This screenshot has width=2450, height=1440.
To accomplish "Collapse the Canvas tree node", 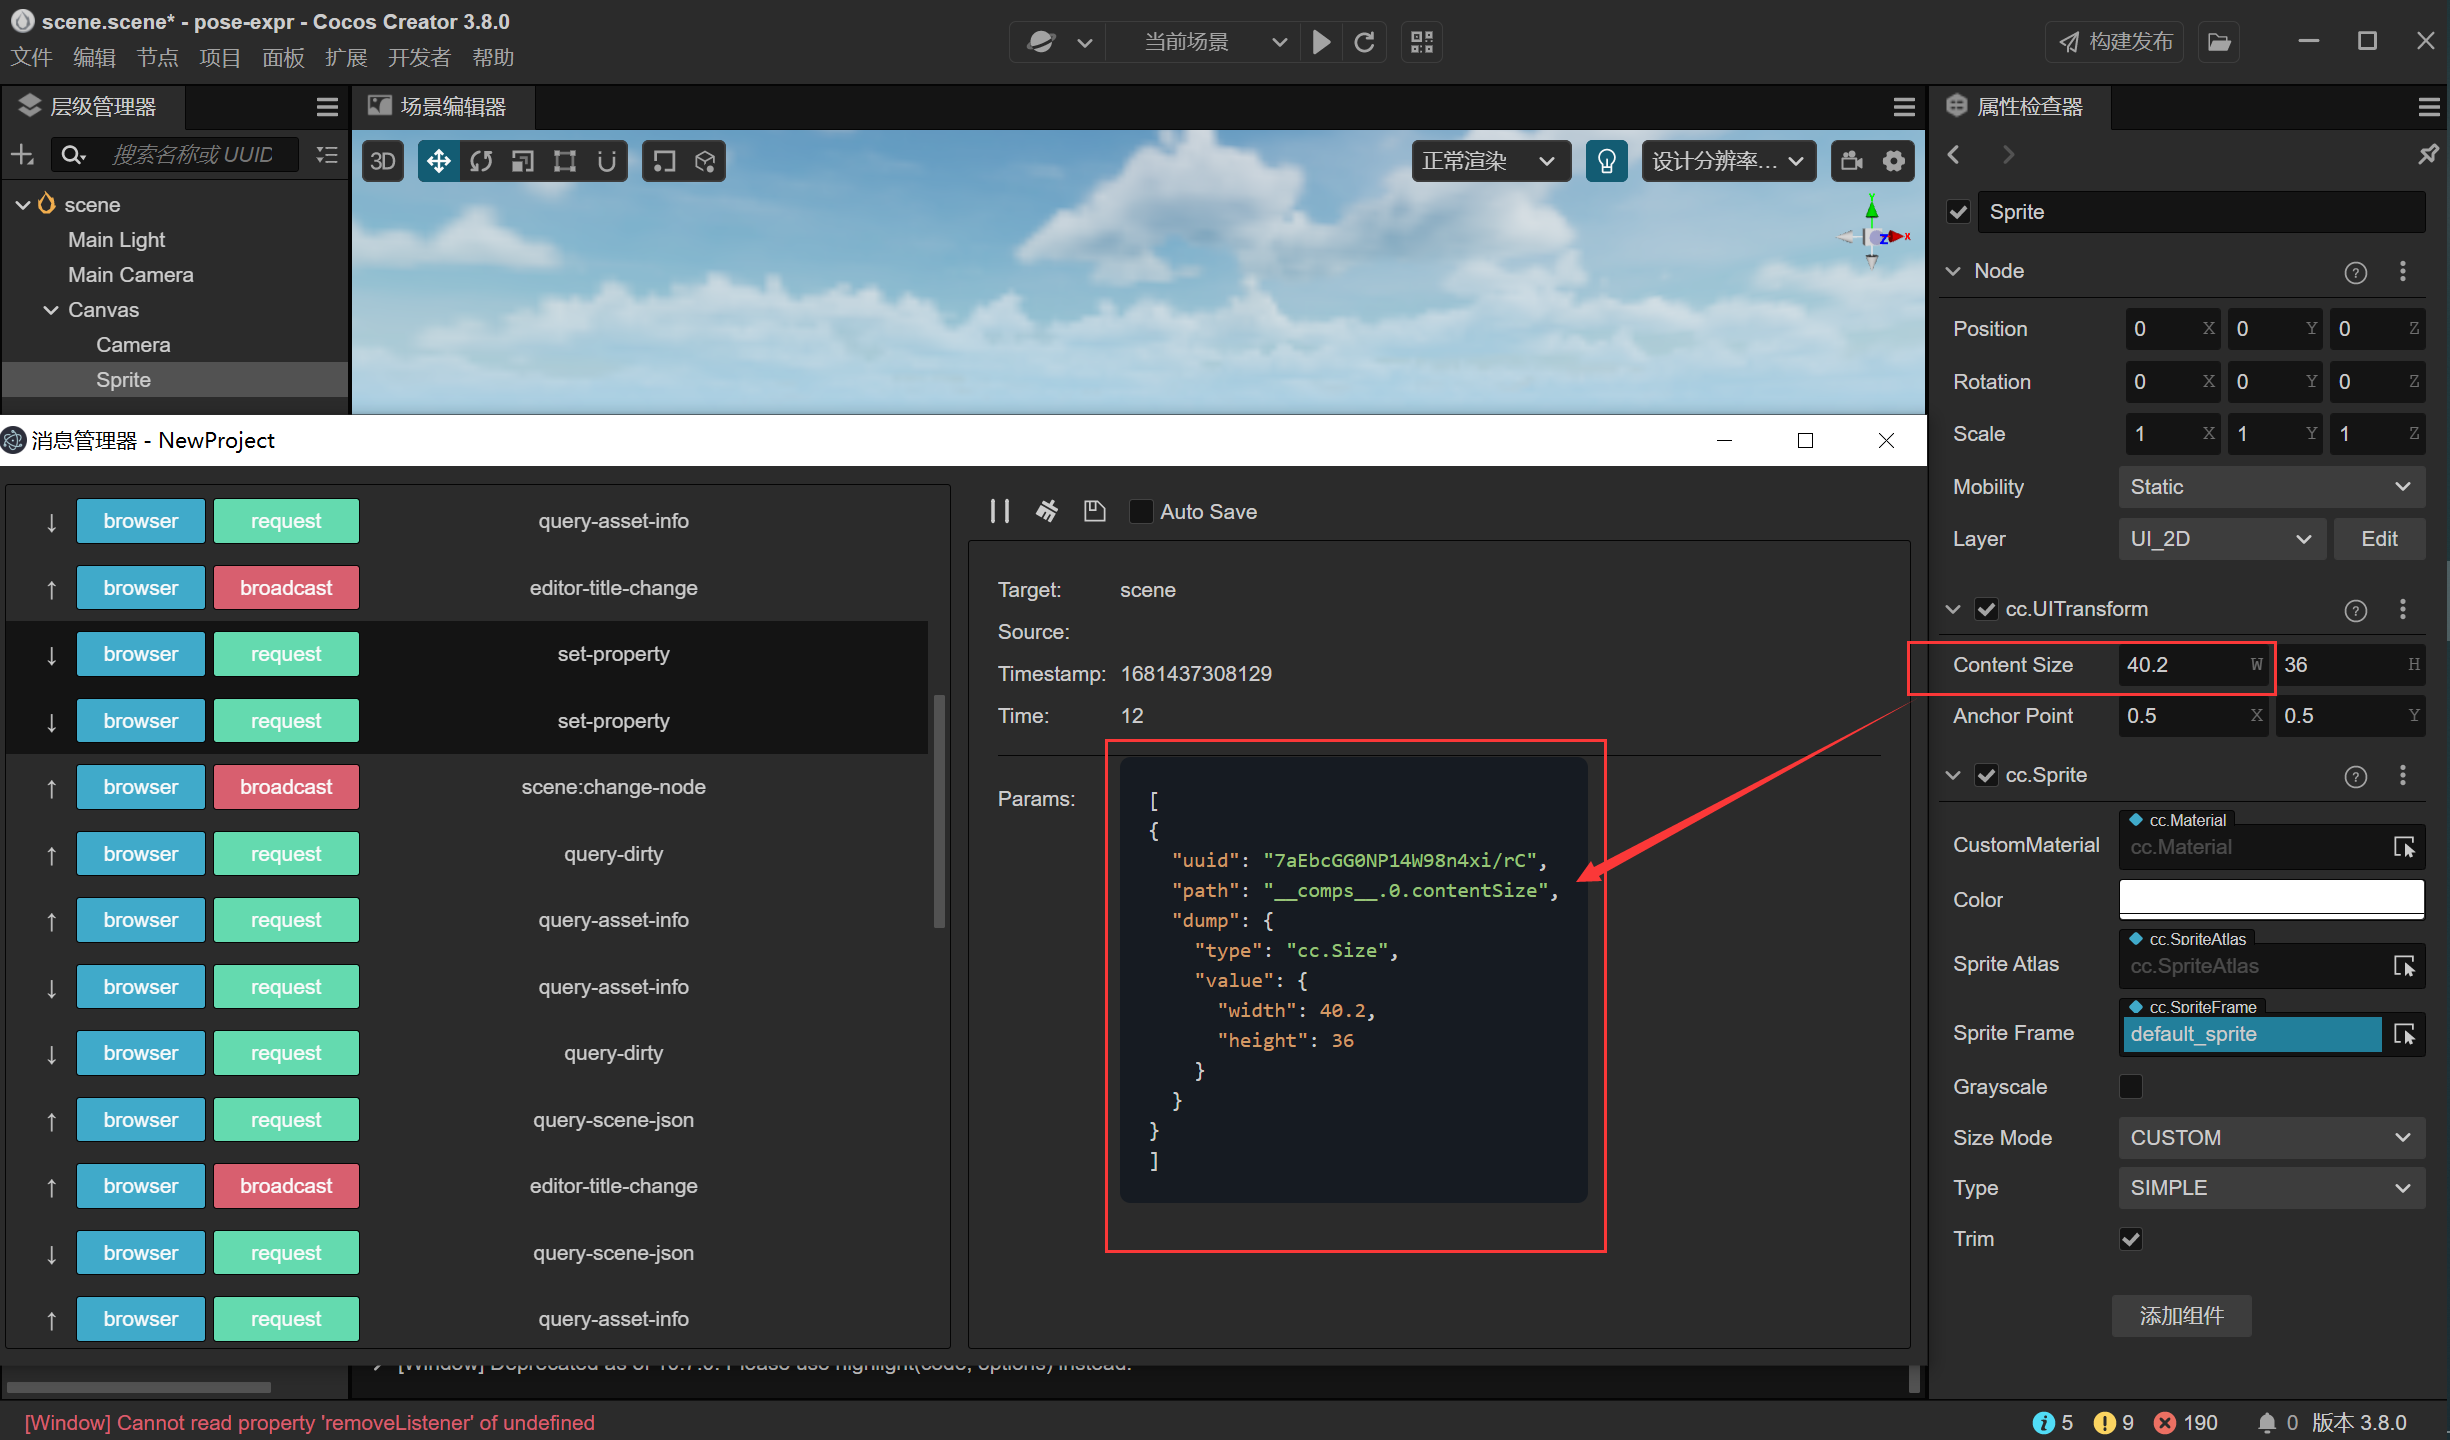I will tap(51, 310).
